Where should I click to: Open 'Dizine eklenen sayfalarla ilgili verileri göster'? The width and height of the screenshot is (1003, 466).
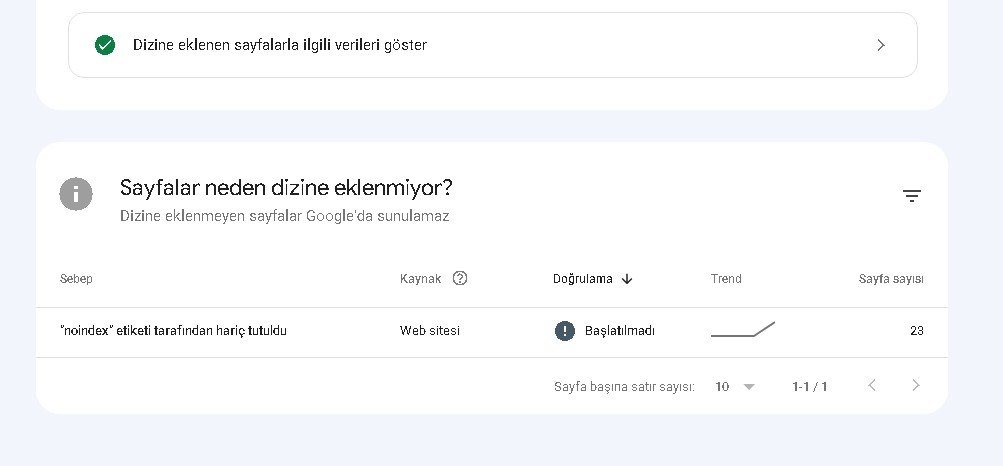tap(493, 45)
